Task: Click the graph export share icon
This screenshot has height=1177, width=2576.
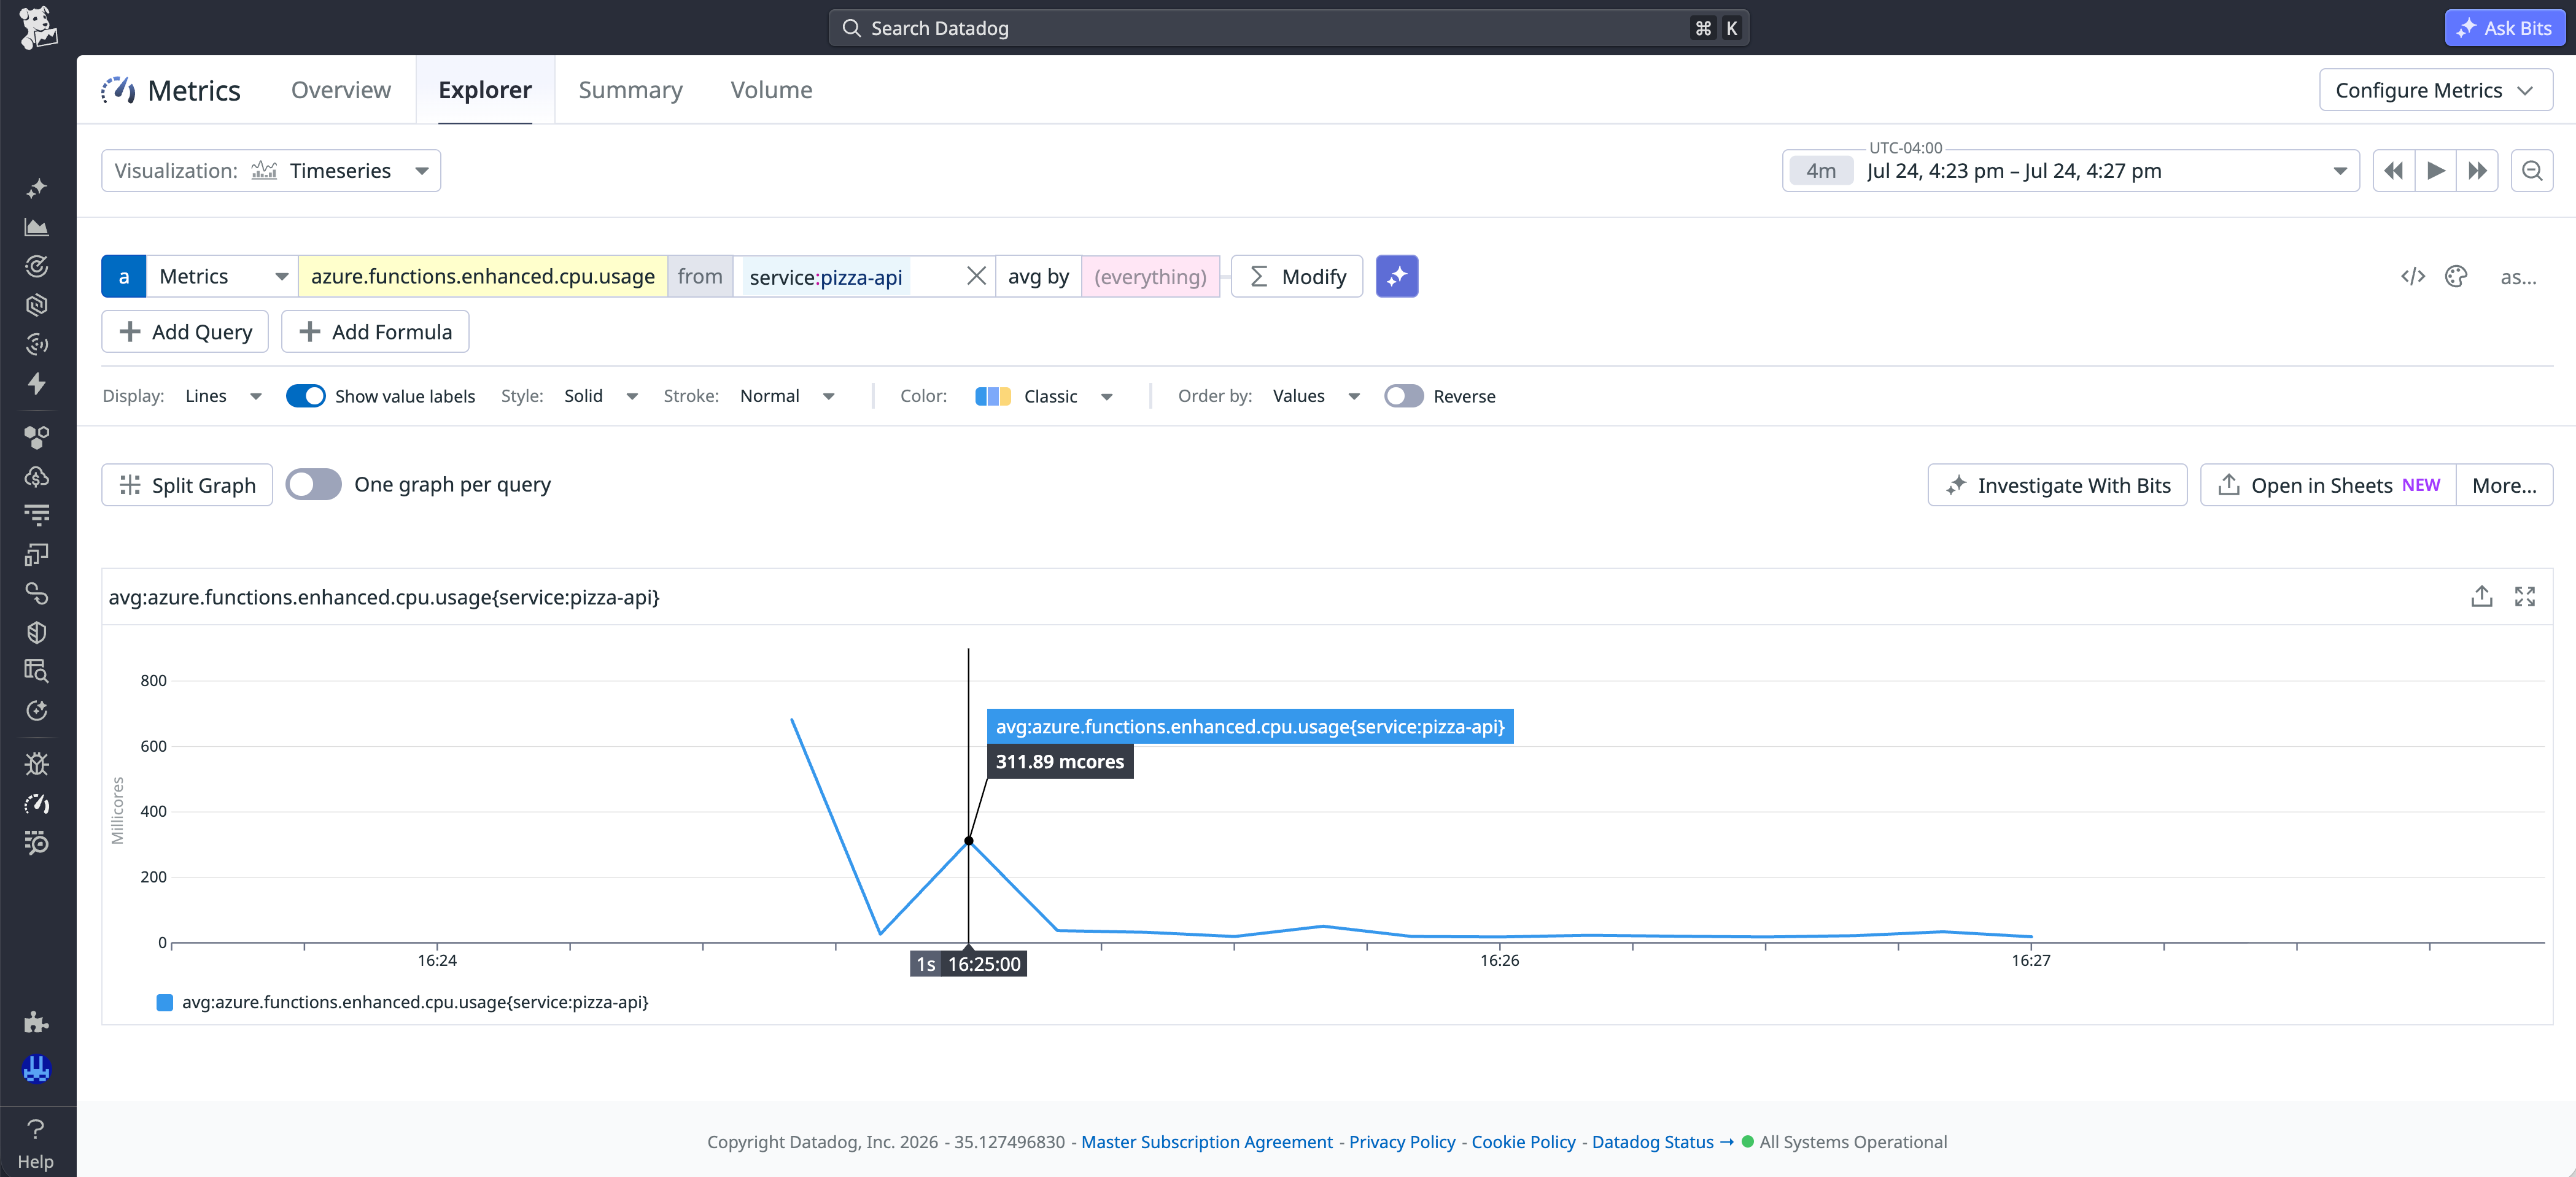Action: coord(2481,597)
